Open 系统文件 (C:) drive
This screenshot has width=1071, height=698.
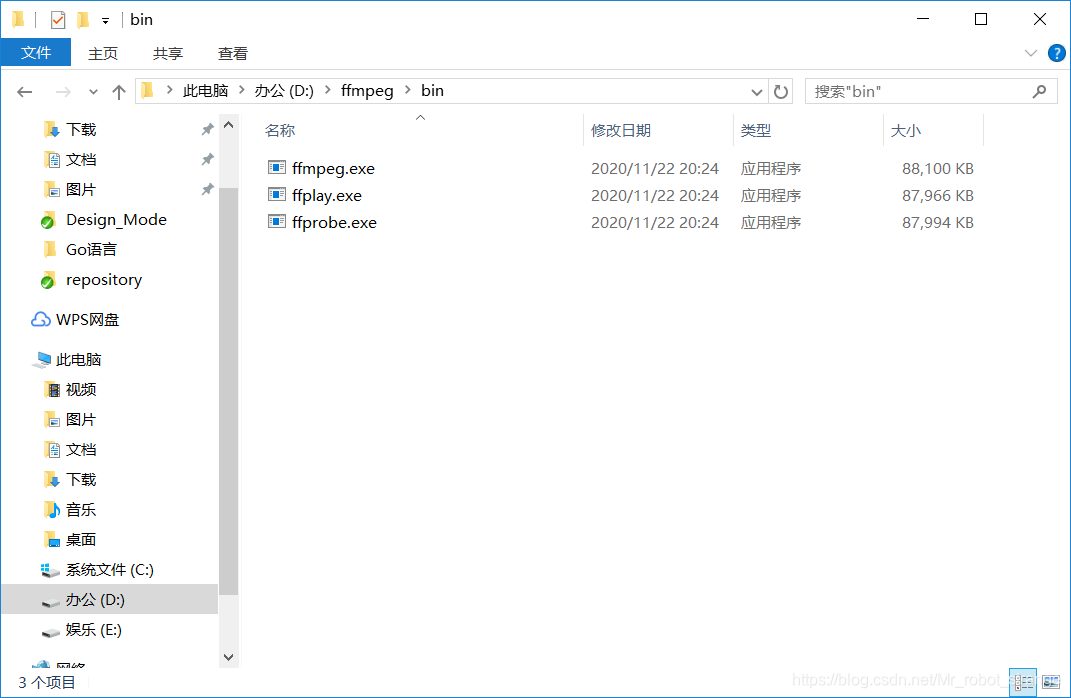(x=109, y=570)
